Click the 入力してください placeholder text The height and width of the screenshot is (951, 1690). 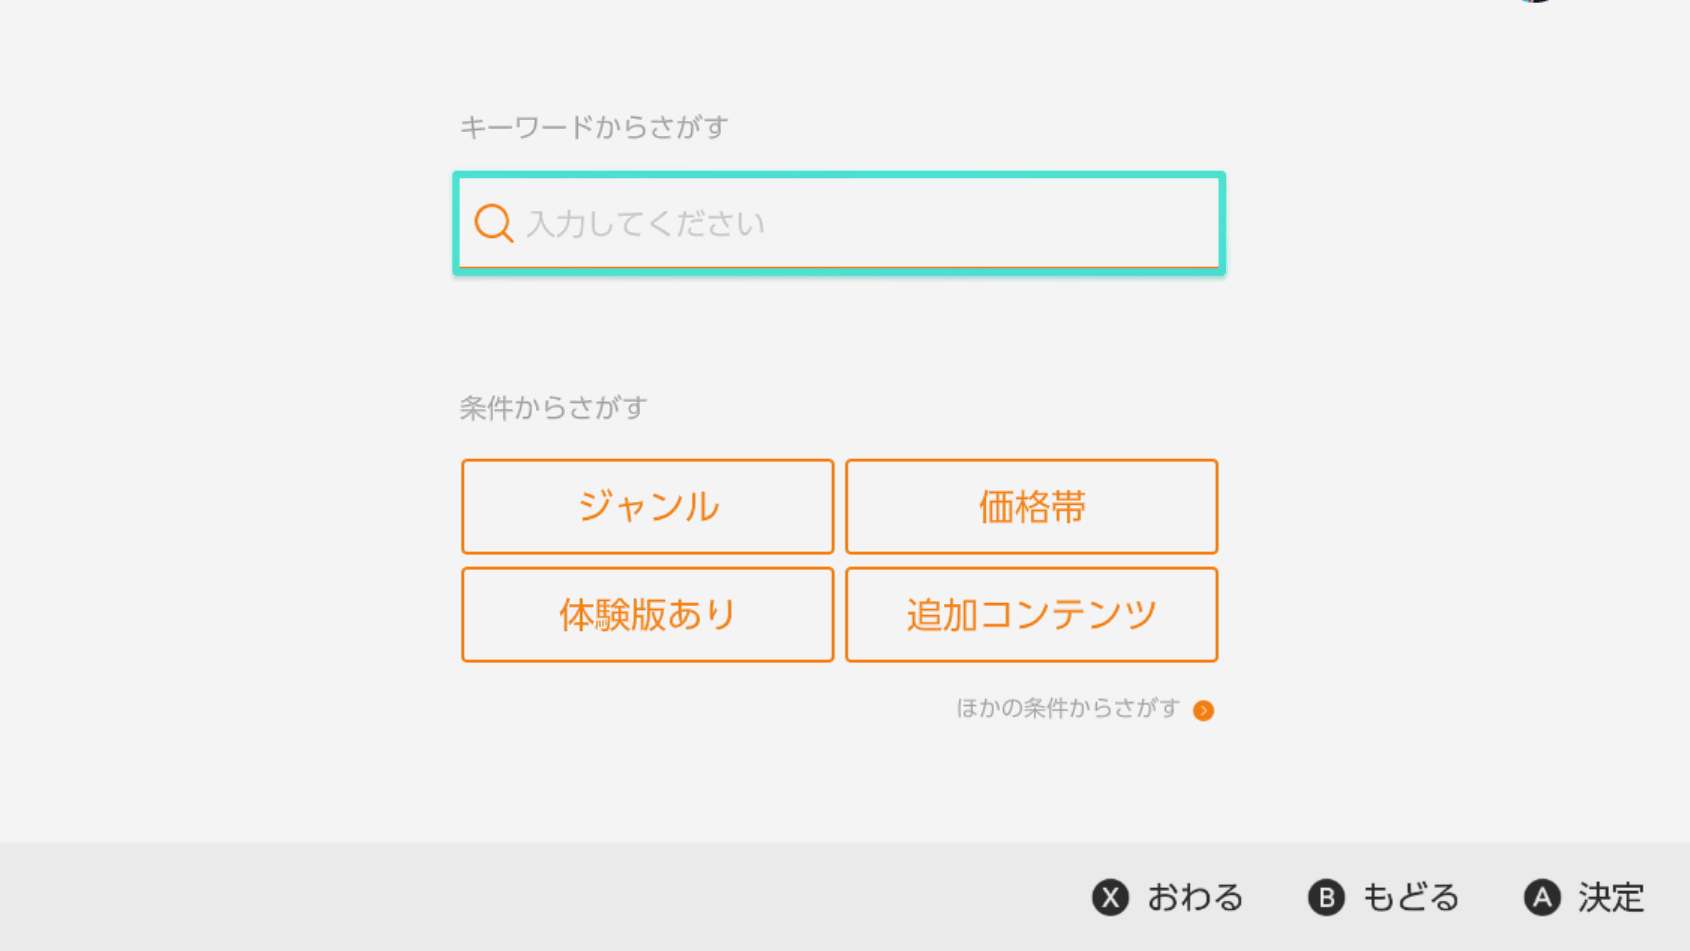click(645, 224)
